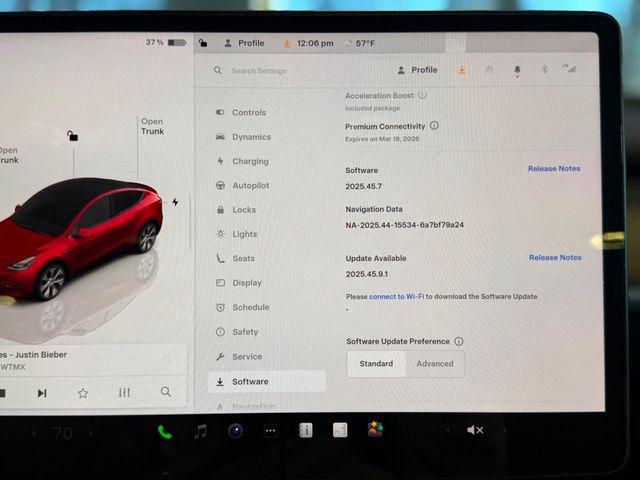Open the Controls settings menu
This screenshot has width=640, height=480.
coord(249,112)
